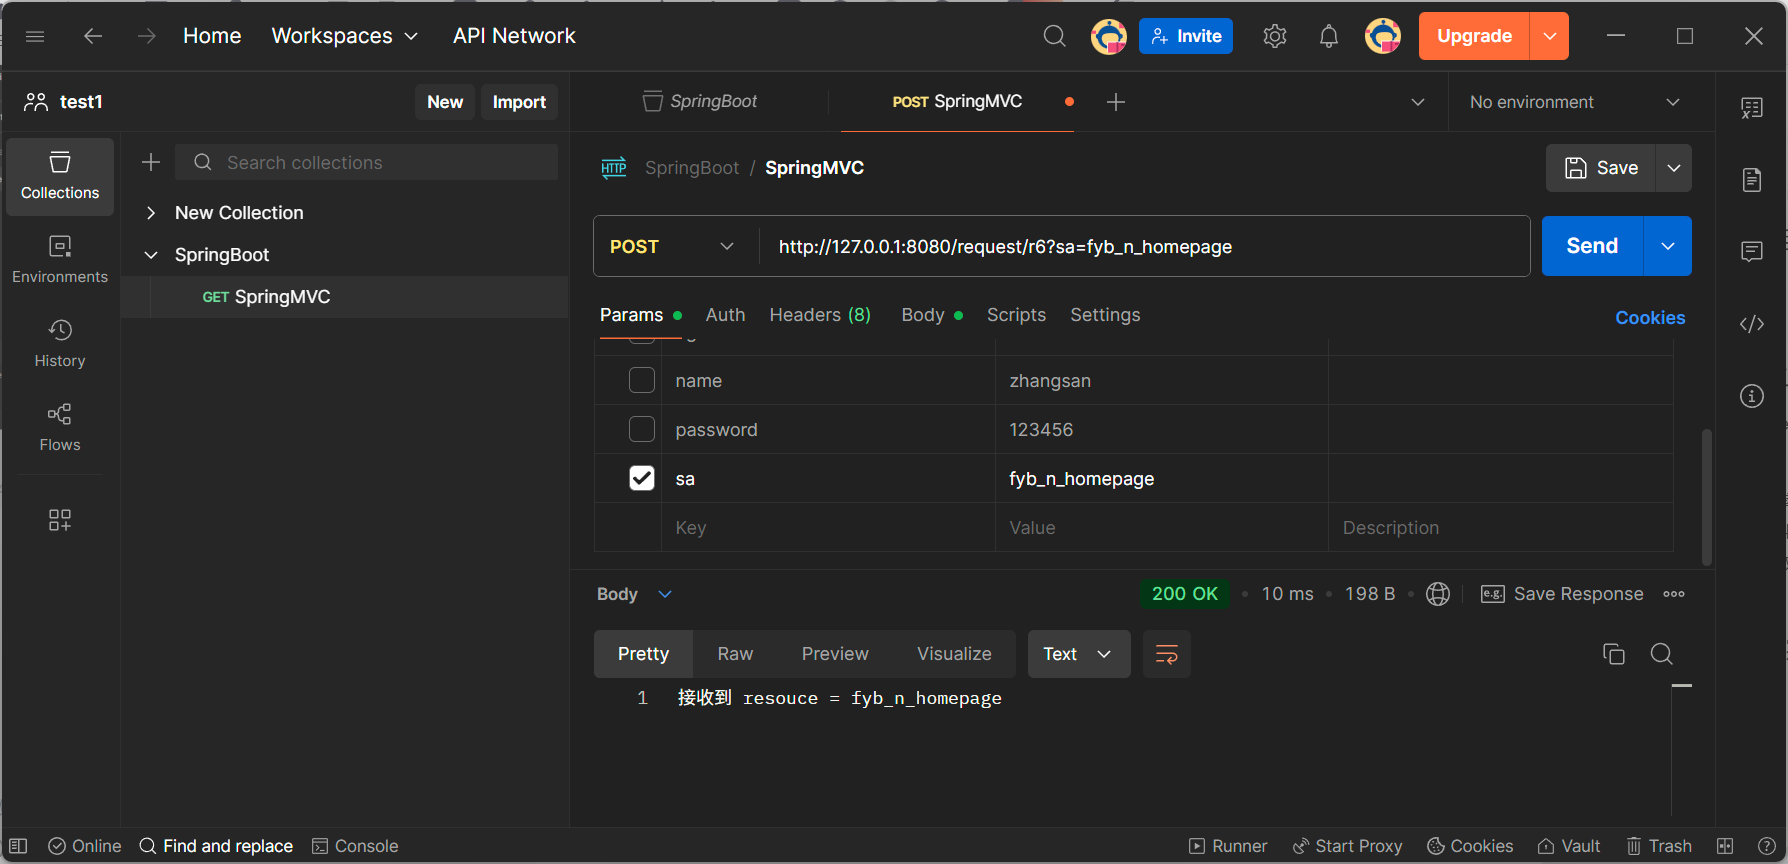Open the POST method dropdown

pyautogui.click(x=672, y=246)
